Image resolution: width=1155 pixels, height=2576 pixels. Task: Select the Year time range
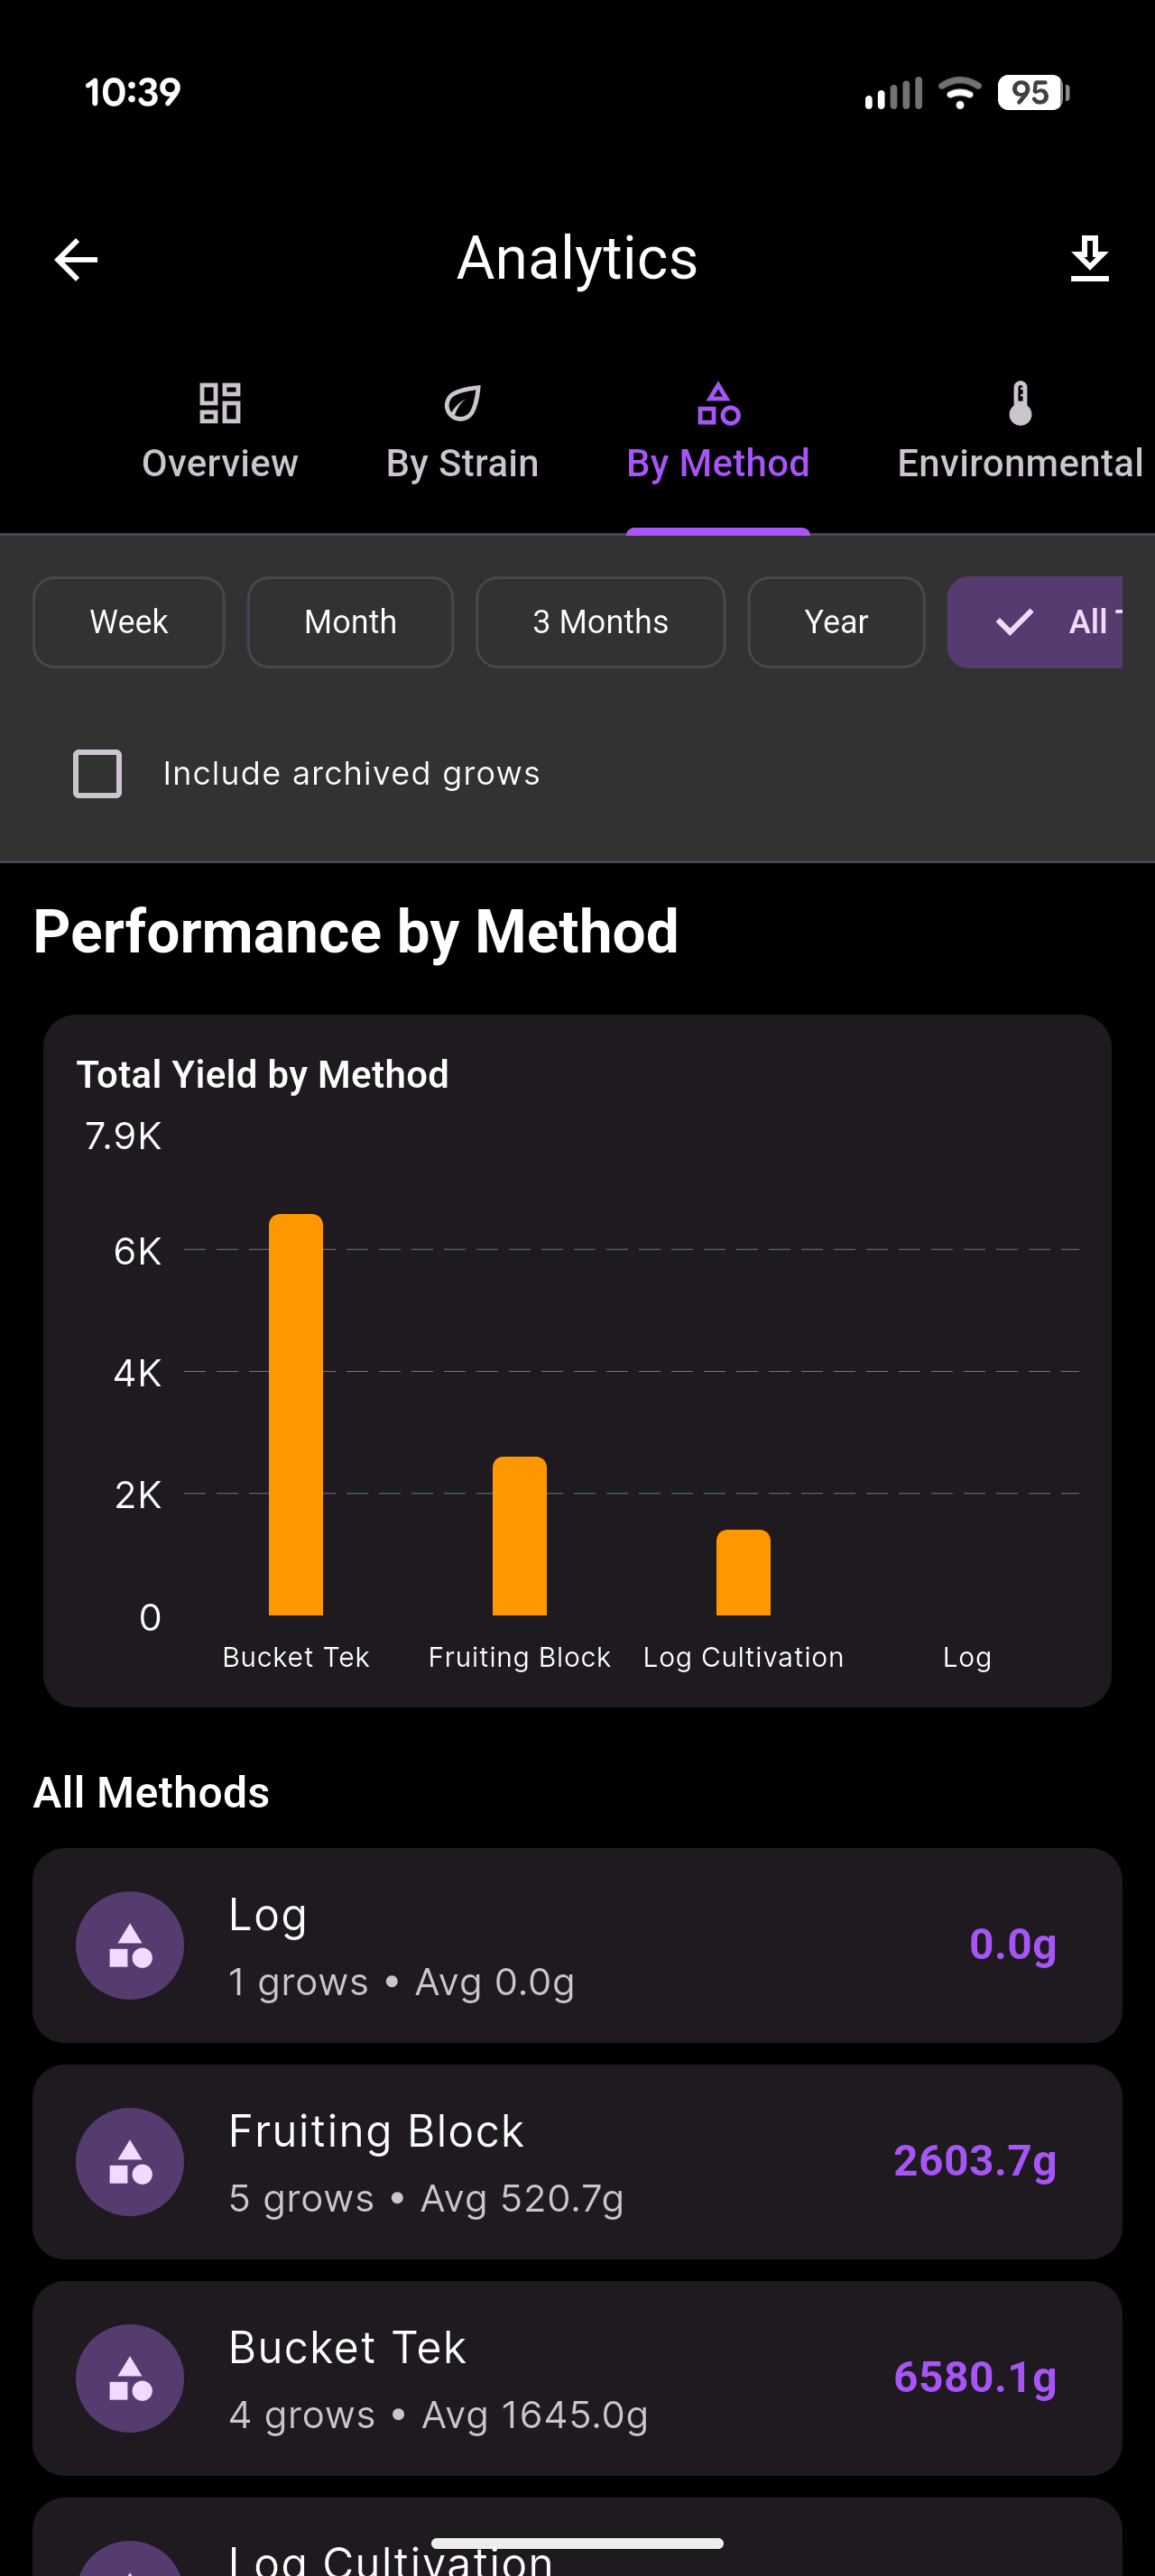(836, 622)
